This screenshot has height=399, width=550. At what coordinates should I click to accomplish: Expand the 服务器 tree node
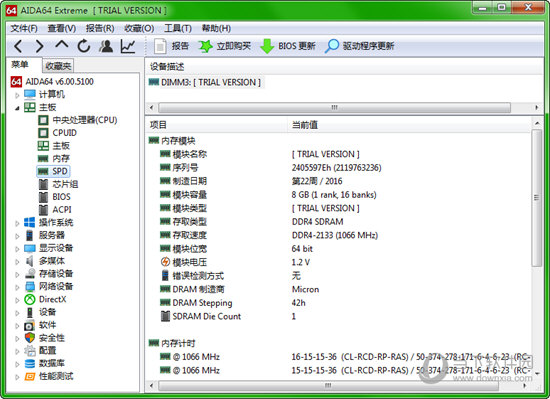click(17, 236)
